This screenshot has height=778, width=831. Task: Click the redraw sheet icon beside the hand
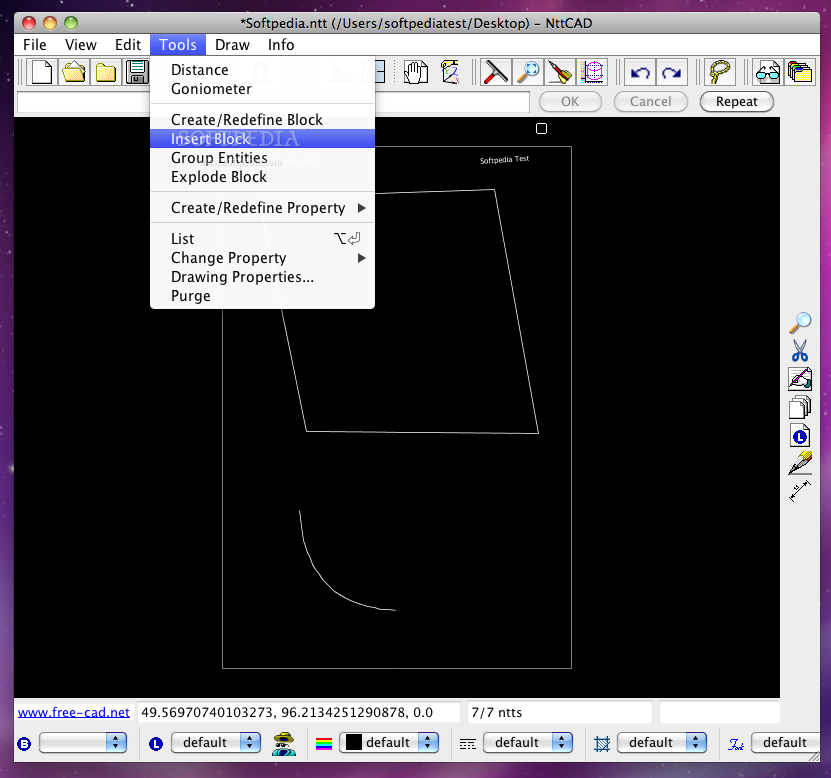449,72
